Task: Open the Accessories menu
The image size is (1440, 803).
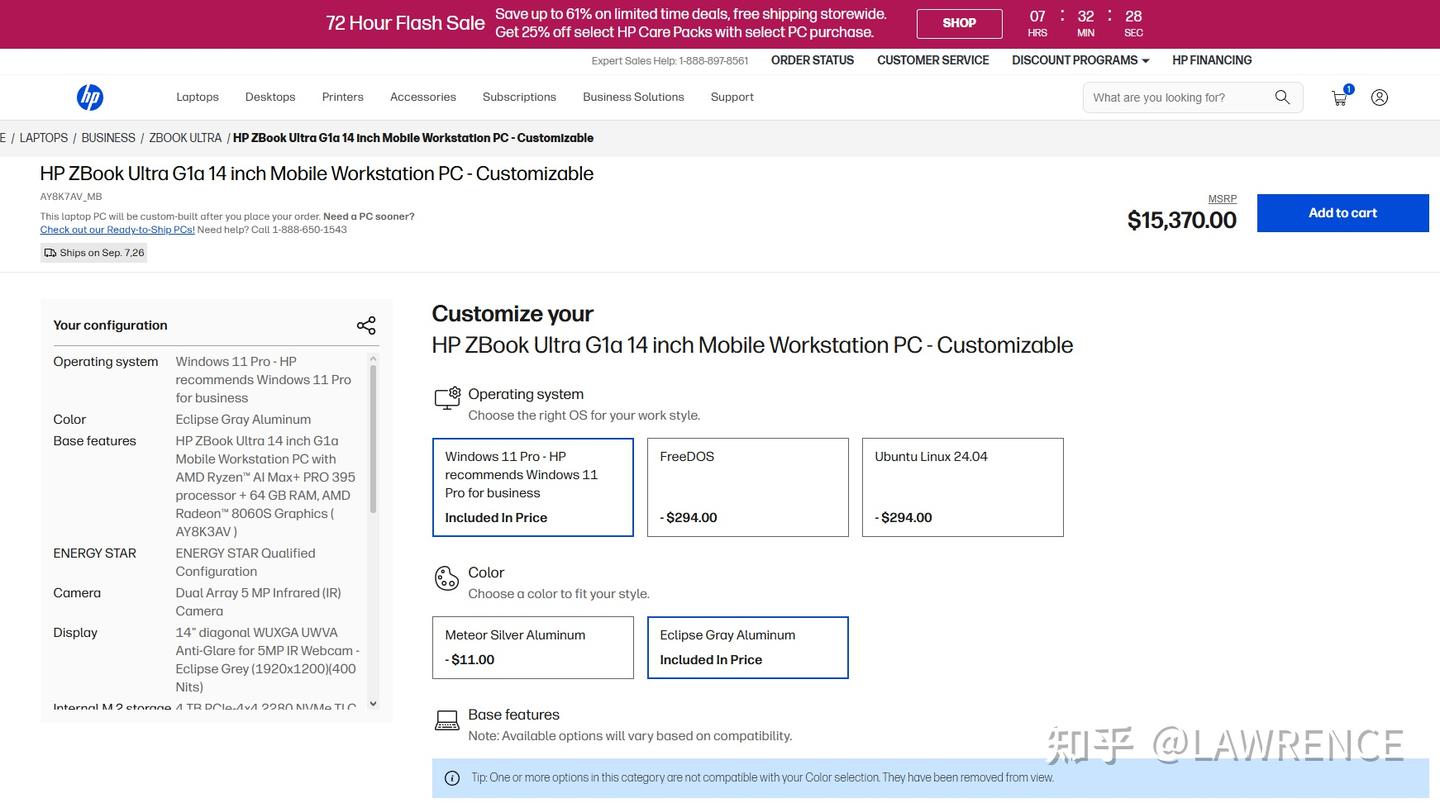Action: tap(423, 97)
